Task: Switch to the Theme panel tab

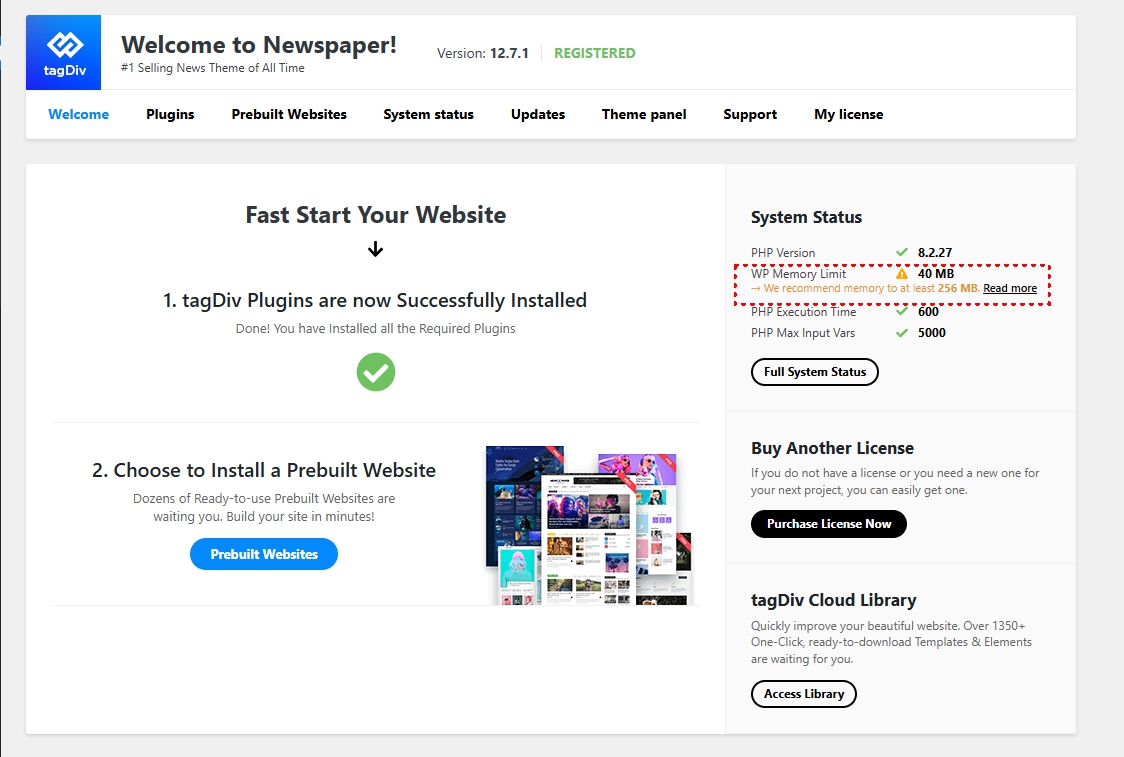Action: click(644, 115)
